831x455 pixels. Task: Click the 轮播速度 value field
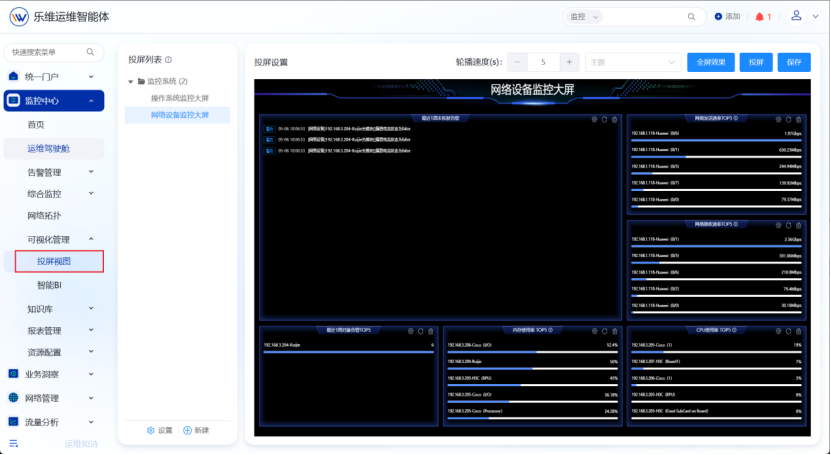[x=543, y=62]
